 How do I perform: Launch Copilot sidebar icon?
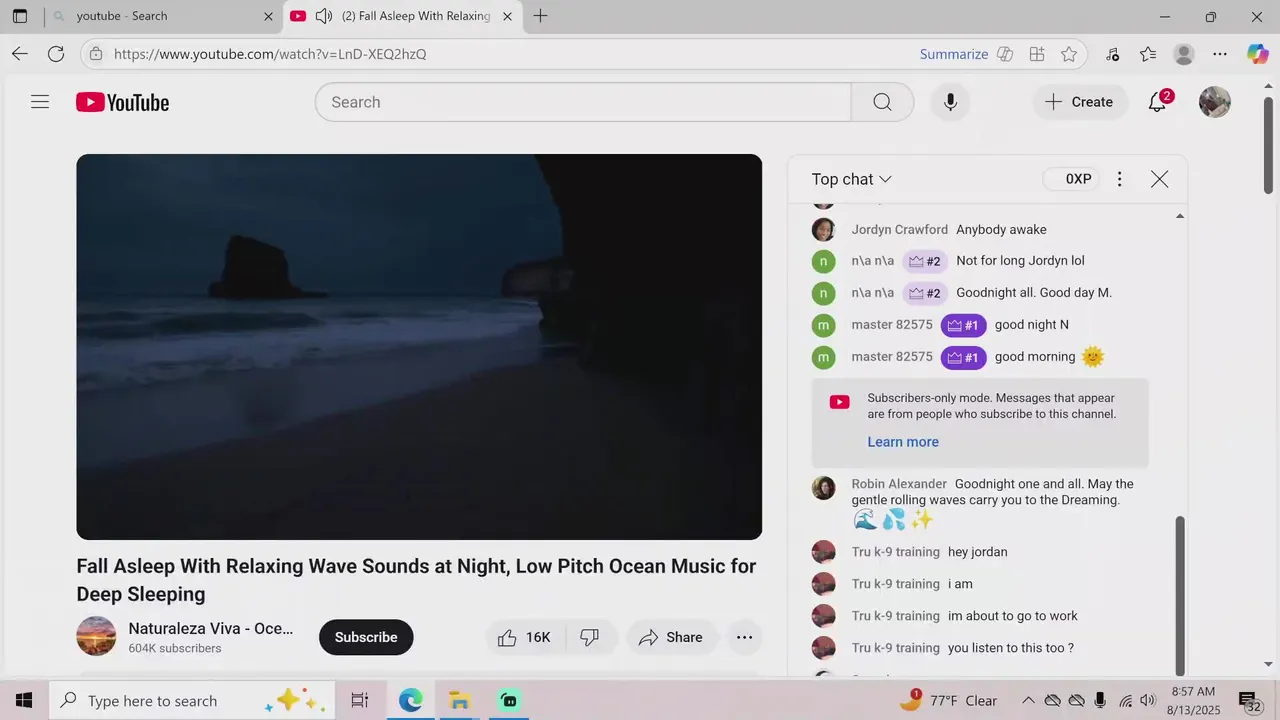[x=1258, y=54]
